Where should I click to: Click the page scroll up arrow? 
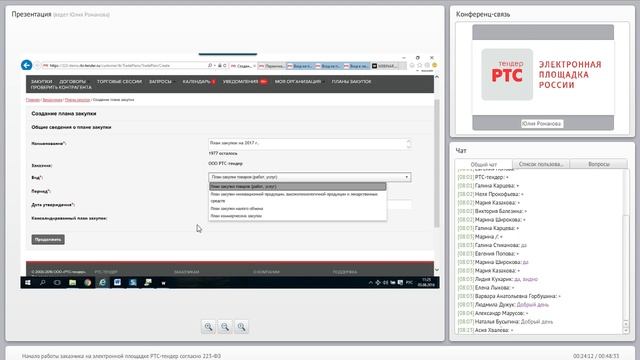(x=437, y=77)
